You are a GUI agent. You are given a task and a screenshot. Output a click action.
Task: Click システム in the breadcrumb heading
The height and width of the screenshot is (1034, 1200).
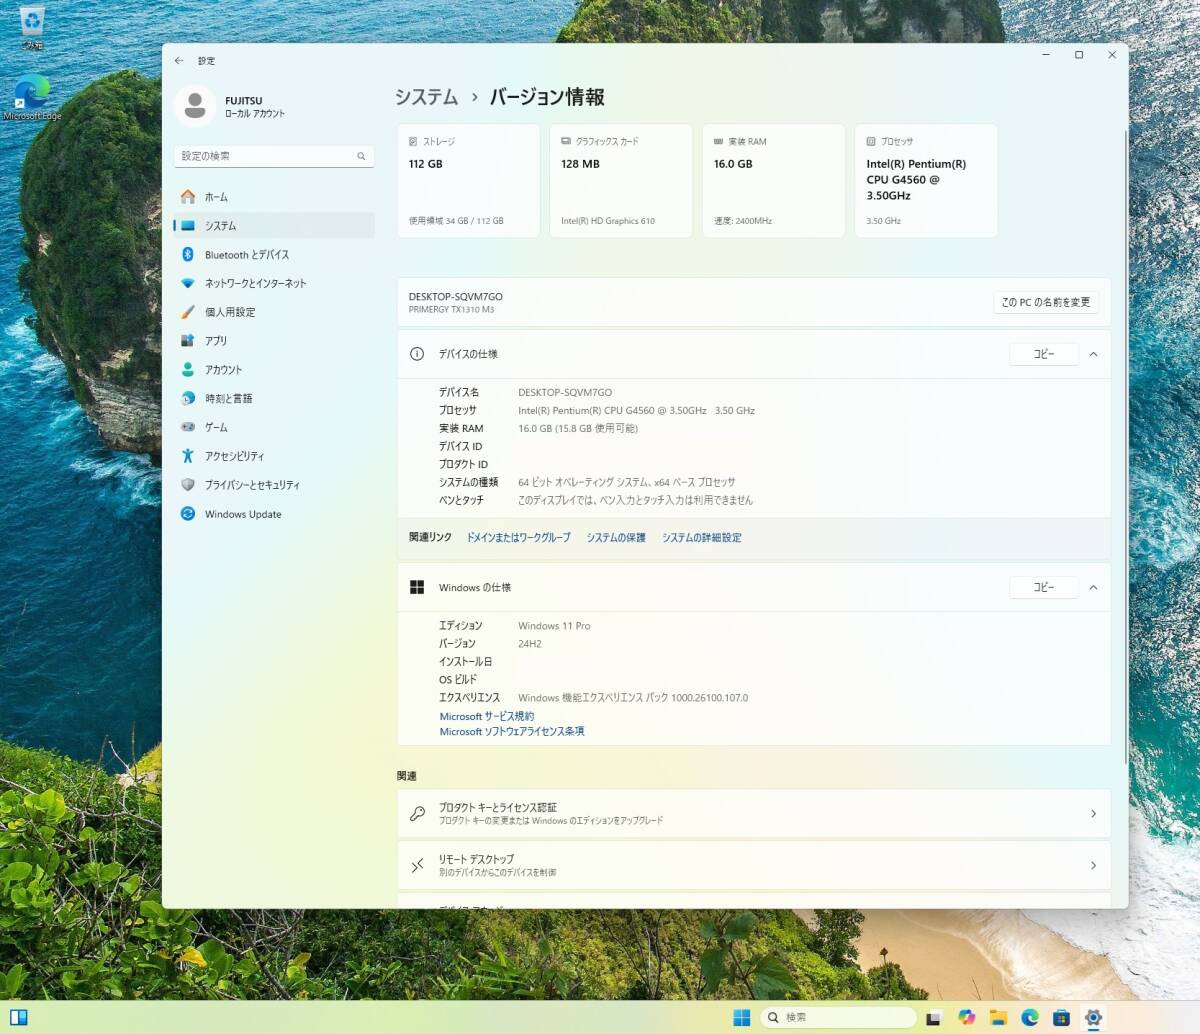(x=426, y=97)
